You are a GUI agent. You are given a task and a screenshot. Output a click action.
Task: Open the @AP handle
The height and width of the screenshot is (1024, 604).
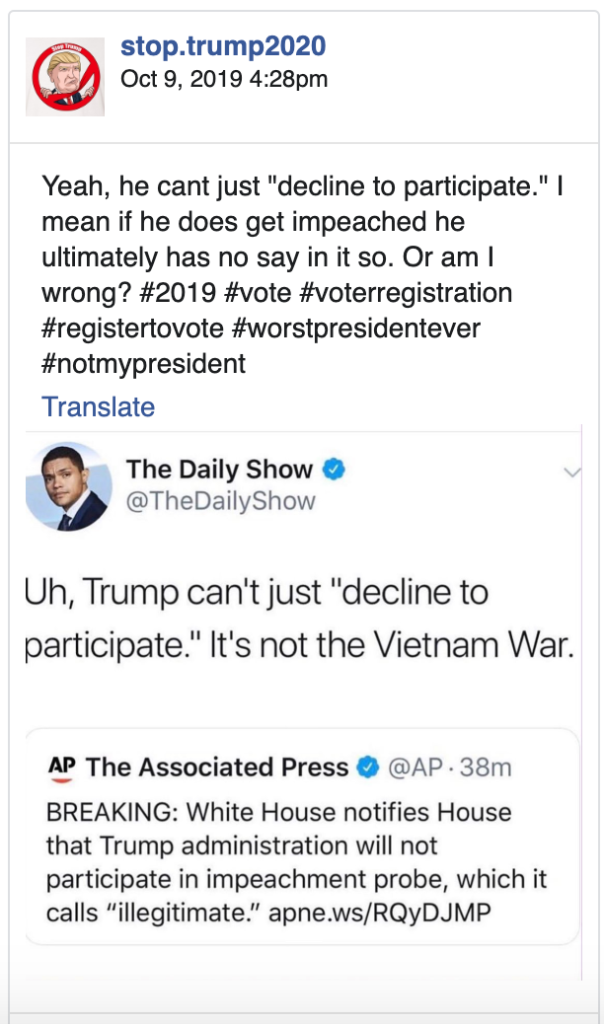[414, 768]
